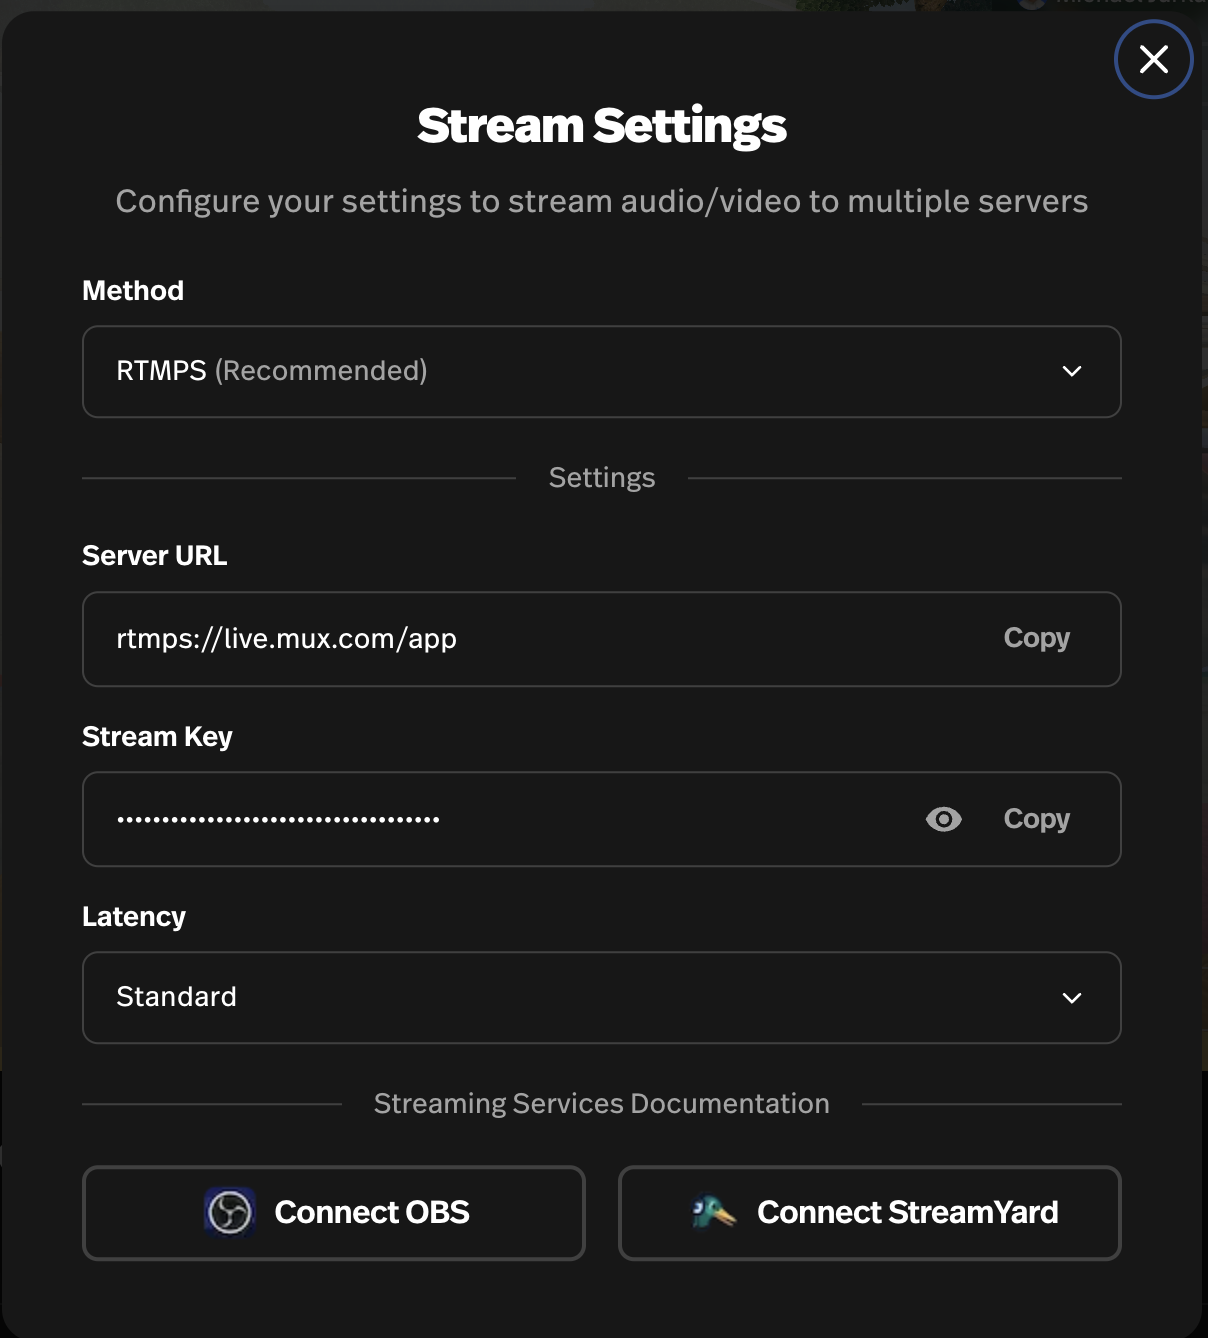Screen dimensions: 1208x1338
Task: Click Connect OBS
Action: coord(334,1213)
